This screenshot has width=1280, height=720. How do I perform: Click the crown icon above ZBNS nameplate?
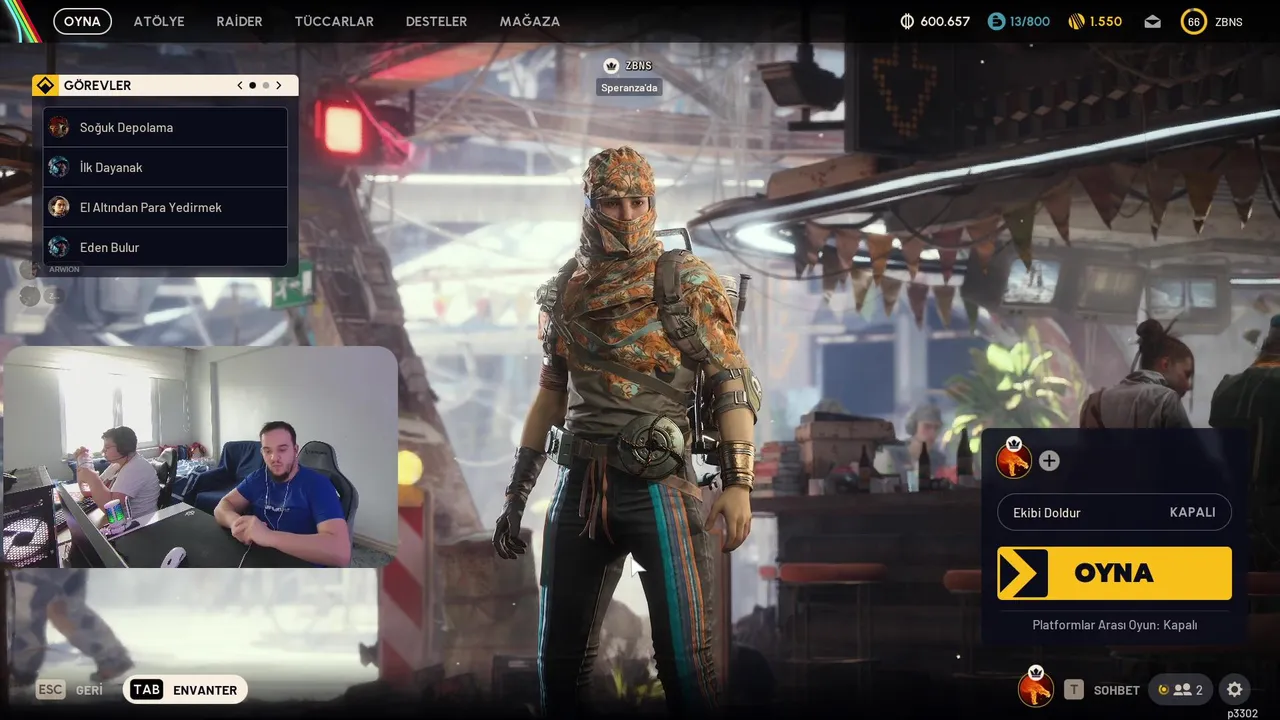click(611, 66)
